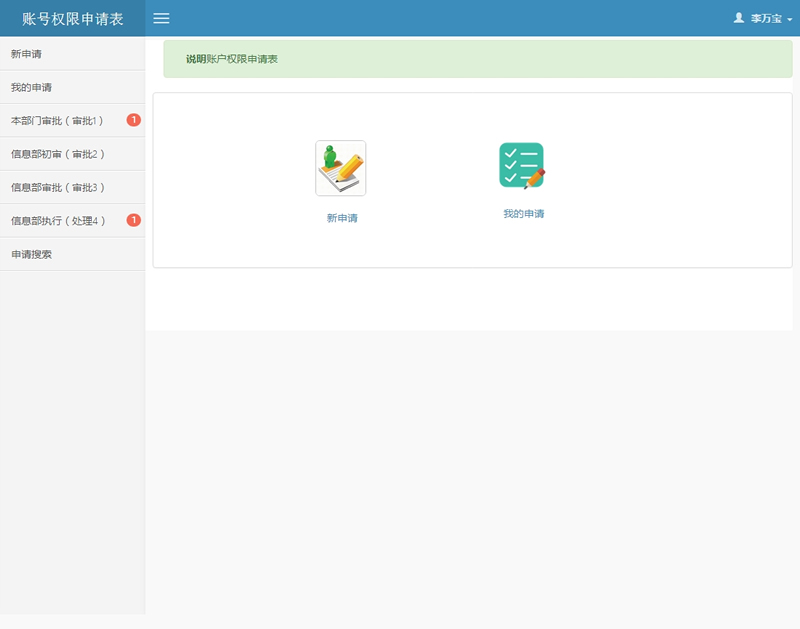The width and height of the screenshot is (800, 629).
Task: Open 信息部审批（审批3） in the sidebar
Action: (72, 187)
